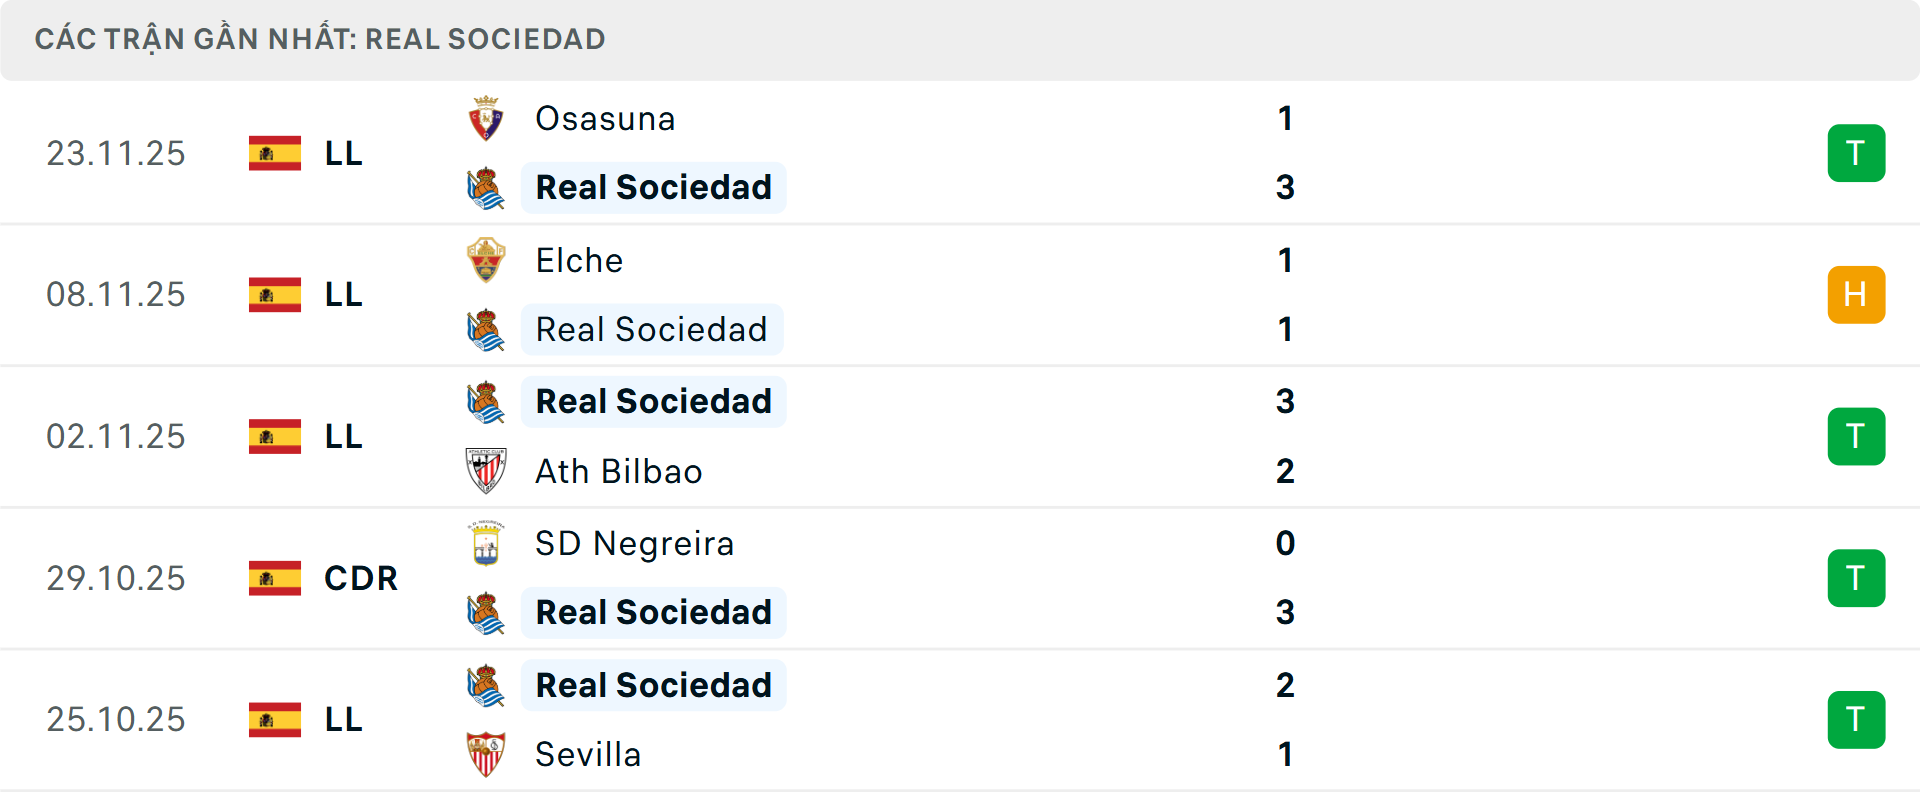Click the green T result indicator for 02.11.25

coord(1857,436)
